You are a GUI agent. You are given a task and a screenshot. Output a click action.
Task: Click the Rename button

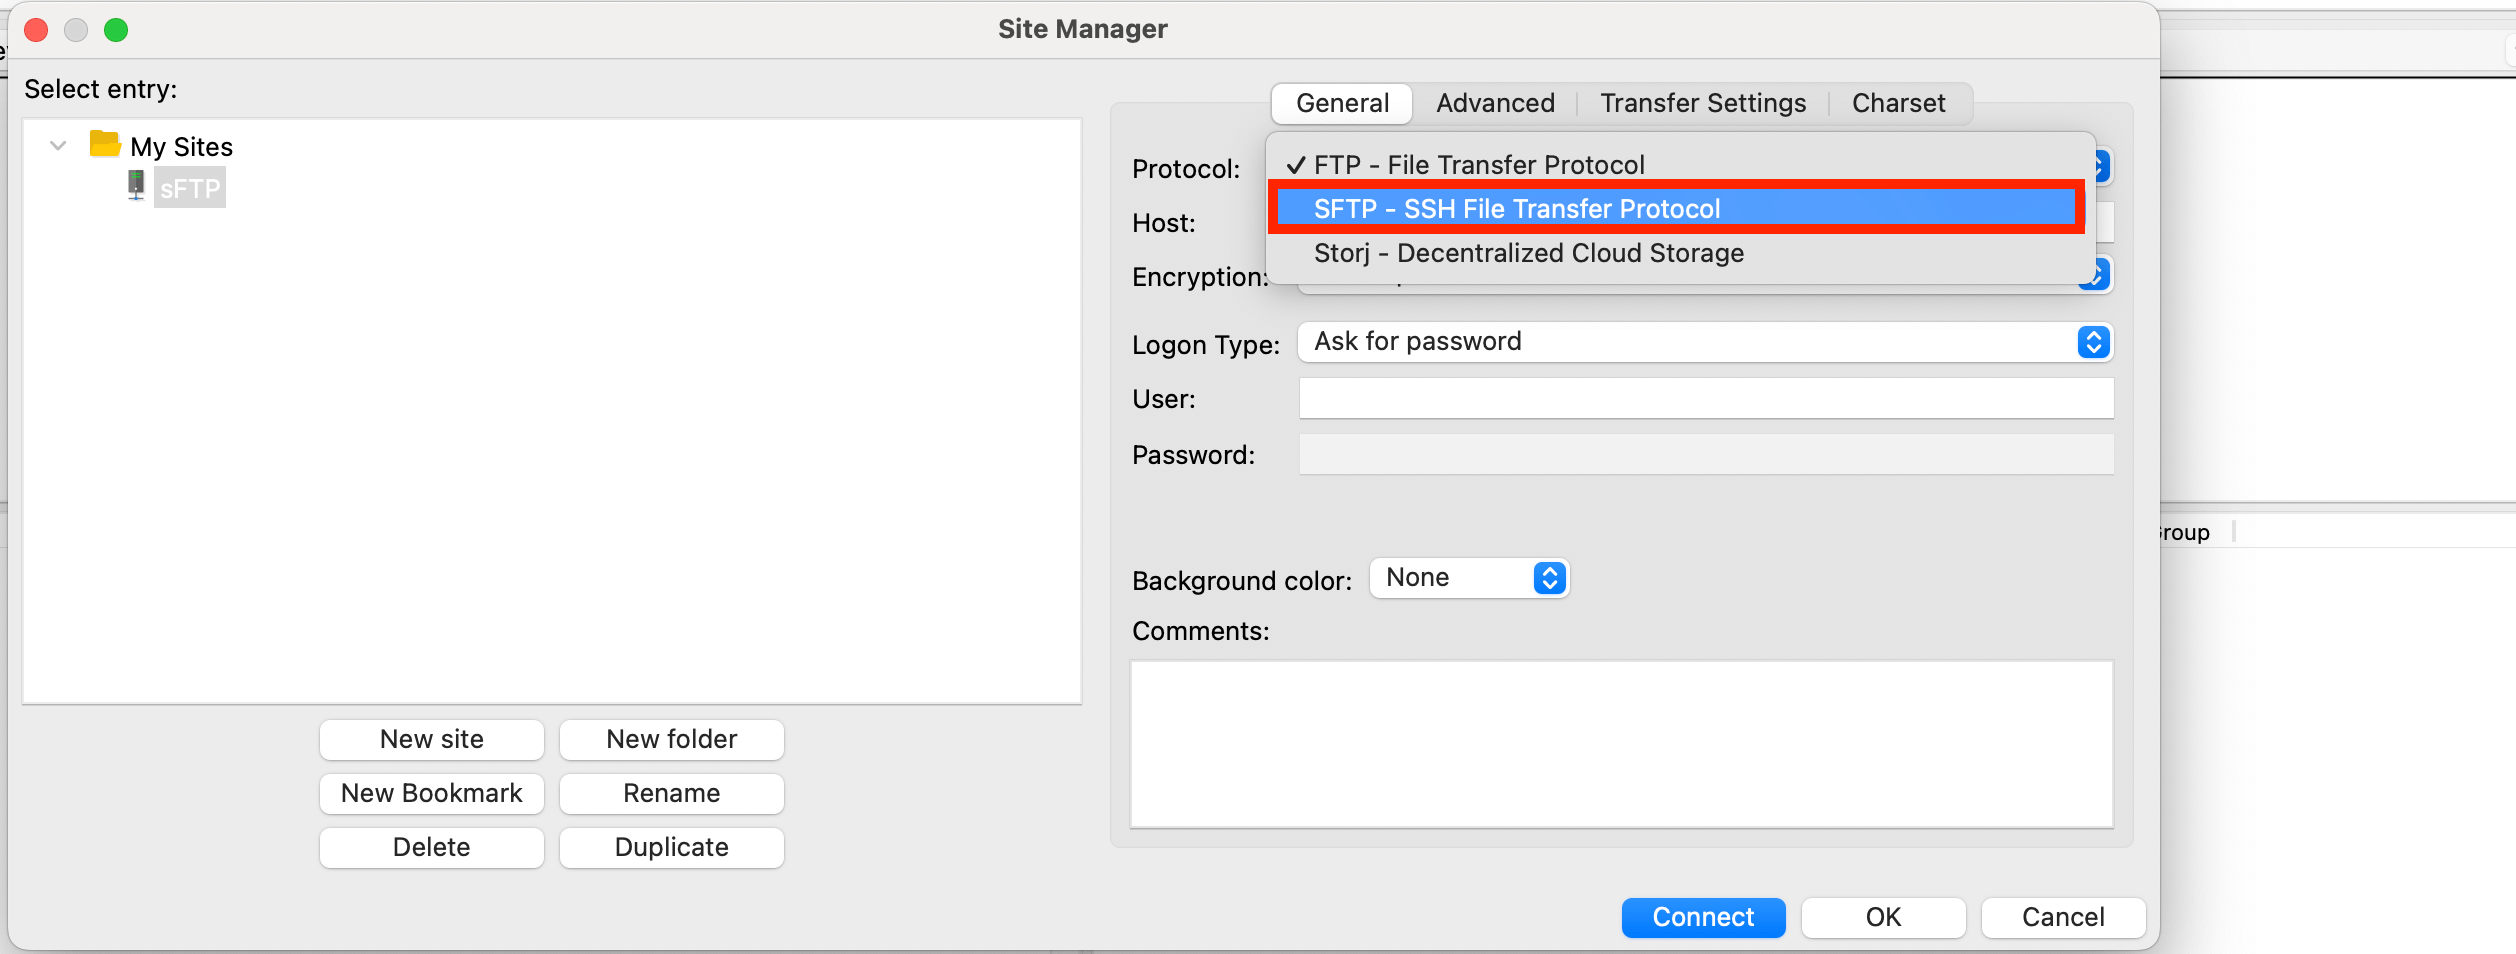[x=672, y=793]
